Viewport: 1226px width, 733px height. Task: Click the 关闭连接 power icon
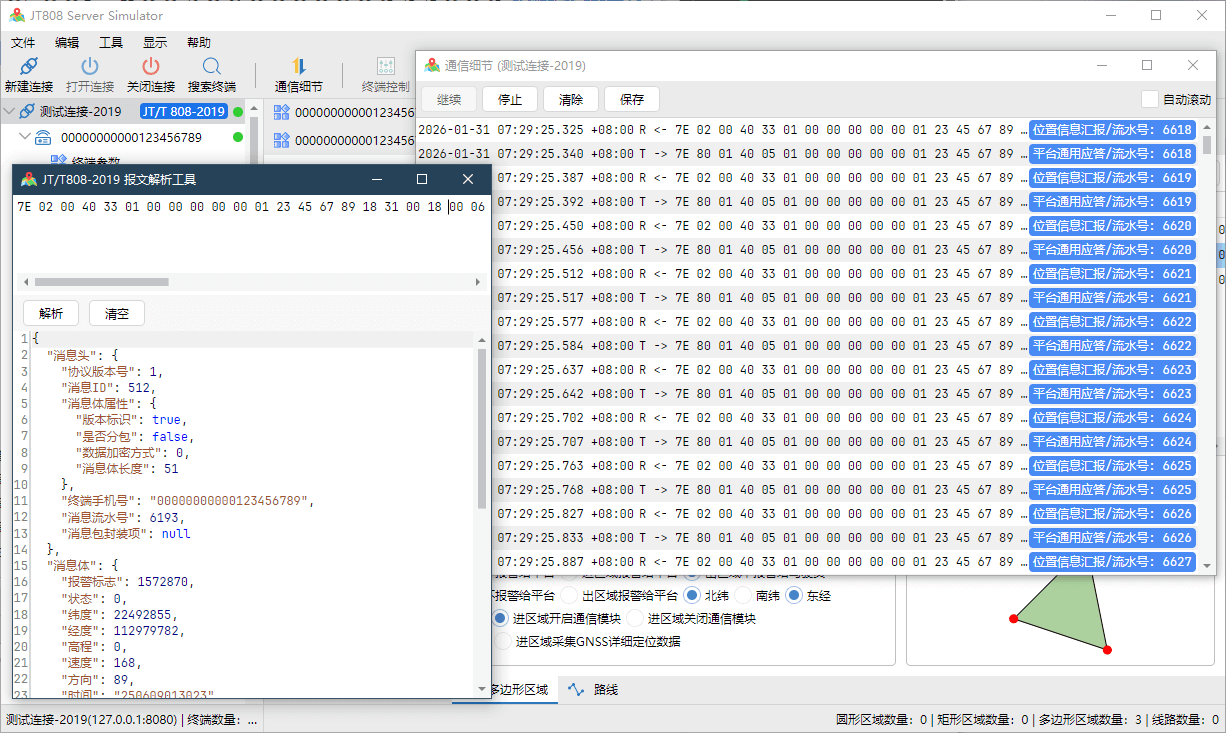point(150,67)
